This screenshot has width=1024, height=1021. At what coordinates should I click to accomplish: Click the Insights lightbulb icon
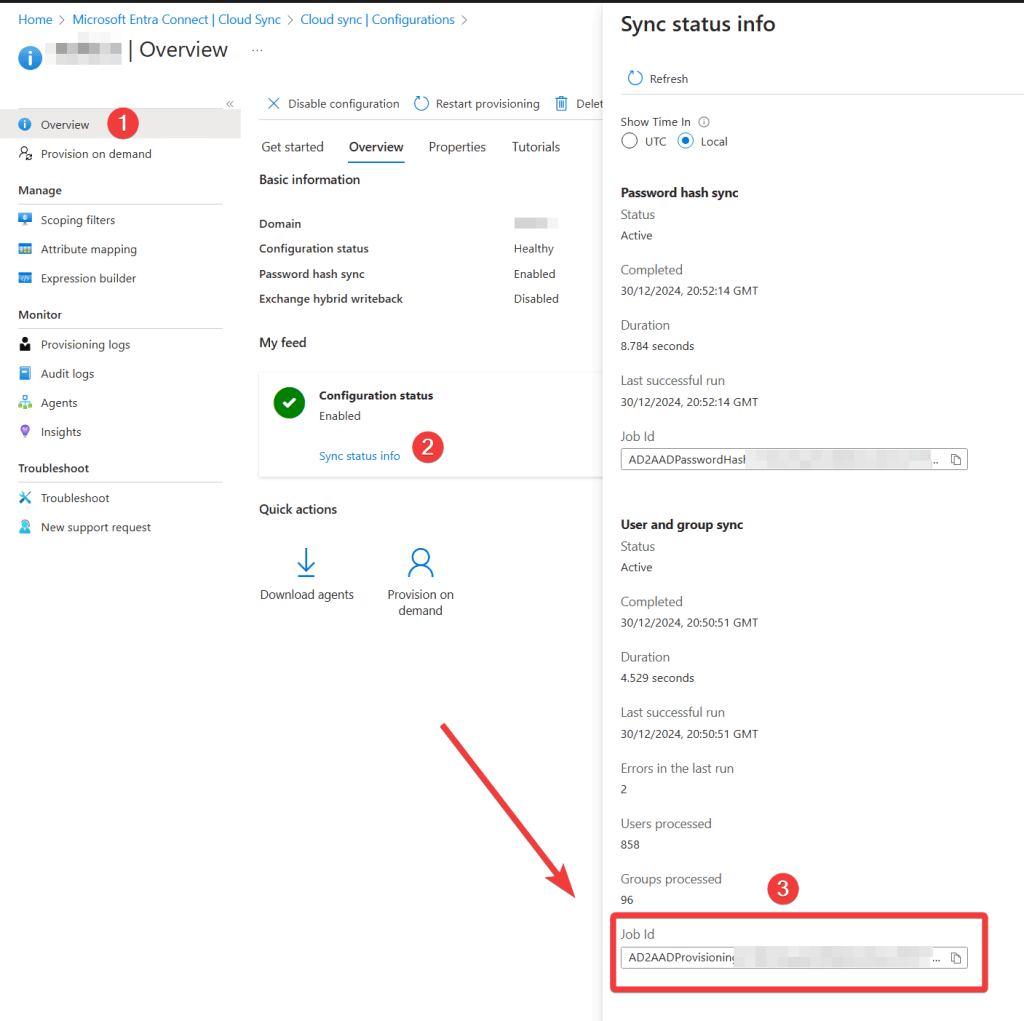pos(25,432)
